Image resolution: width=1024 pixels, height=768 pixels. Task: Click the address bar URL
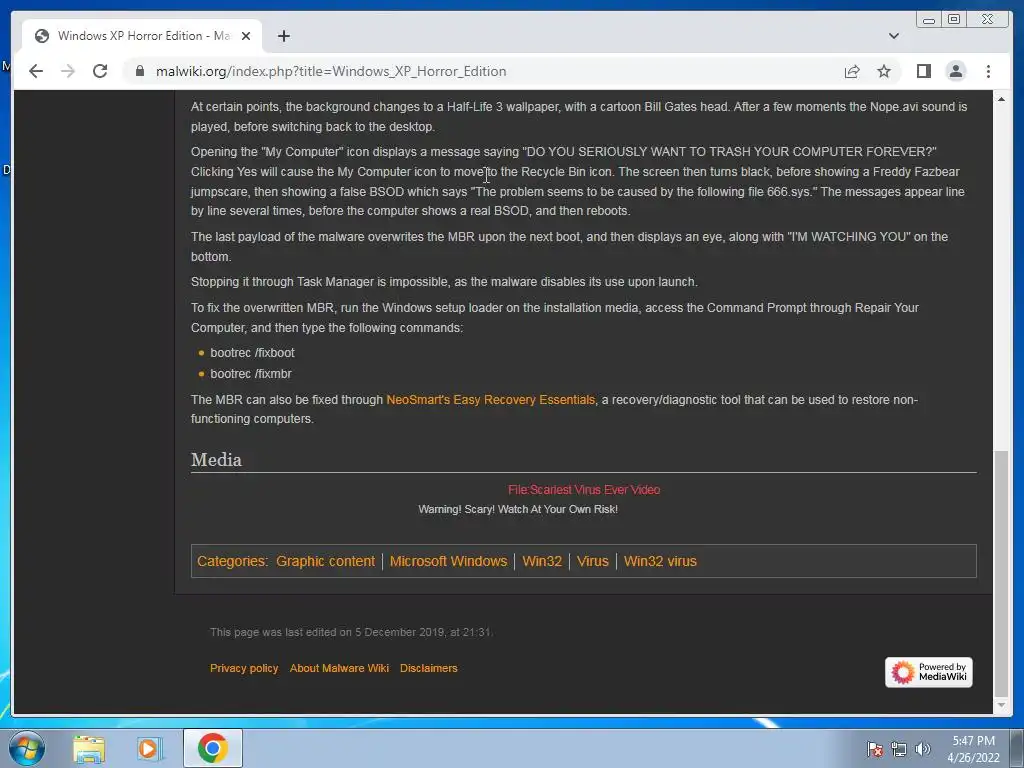coord(330,71)
